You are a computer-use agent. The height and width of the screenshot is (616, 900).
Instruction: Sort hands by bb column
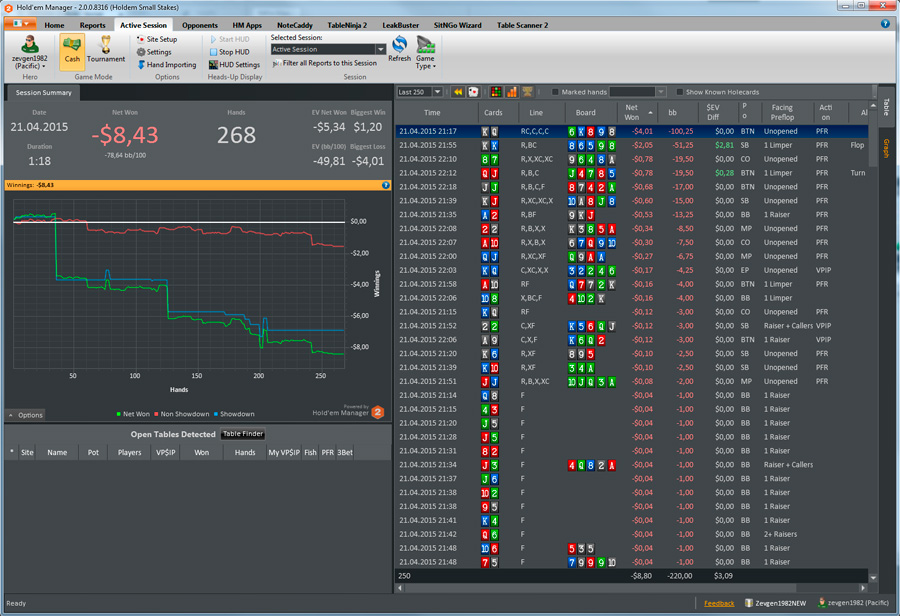(672, 113)
